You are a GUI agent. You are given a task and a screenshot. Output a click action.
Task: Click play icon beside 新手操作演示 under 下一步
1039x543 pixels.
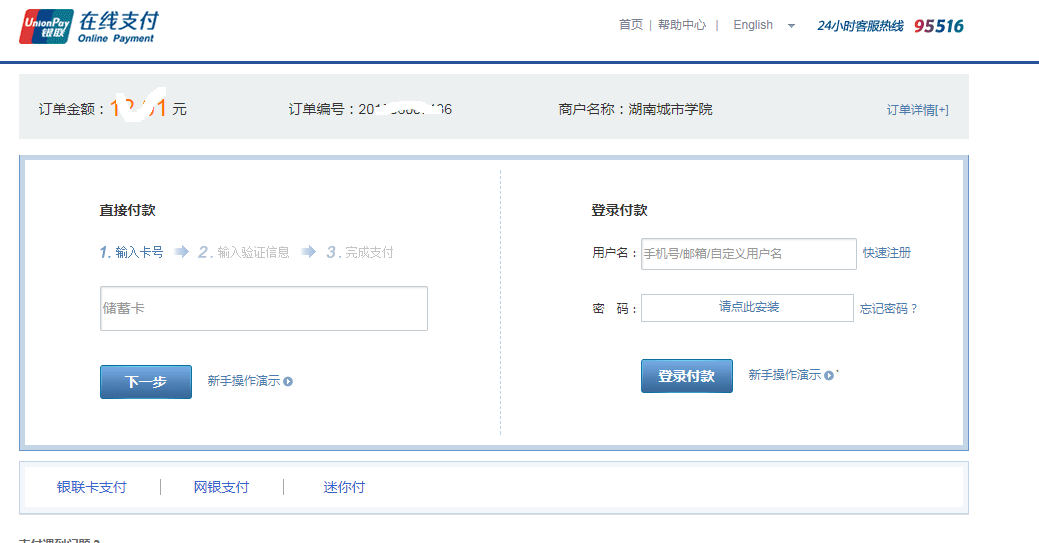tap(288, 381)
